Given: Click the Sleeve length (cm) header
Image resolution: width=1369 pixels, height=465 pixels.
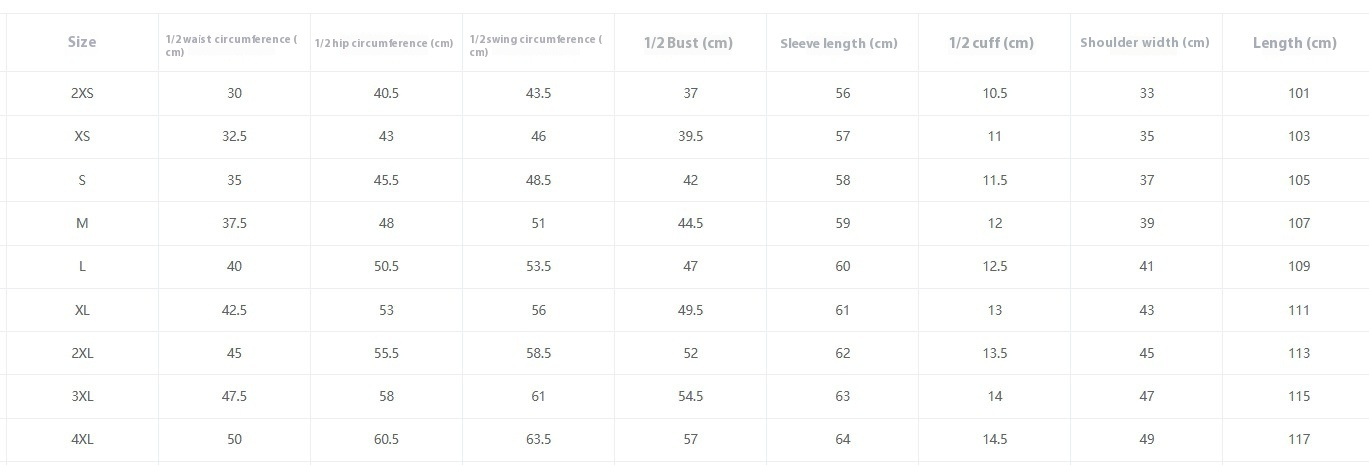Looking at the screenshot, I should click(x=839, y=43).
